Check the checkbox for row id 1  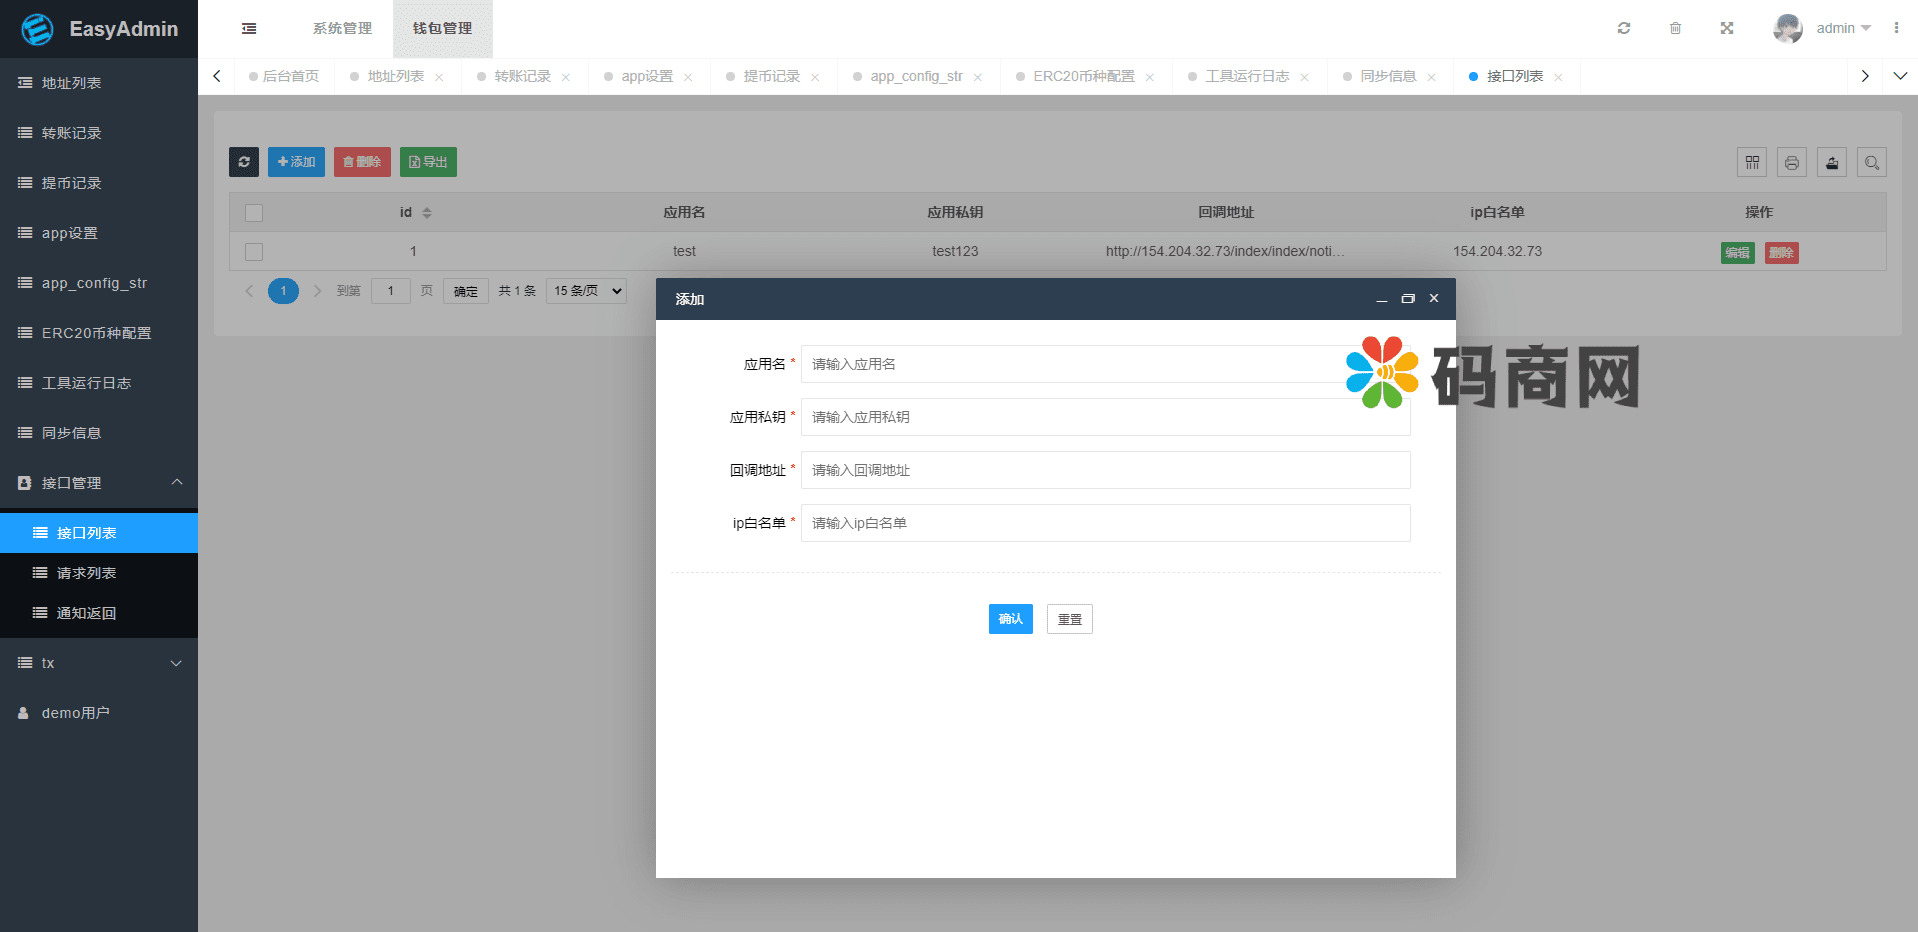pos(254,252)
